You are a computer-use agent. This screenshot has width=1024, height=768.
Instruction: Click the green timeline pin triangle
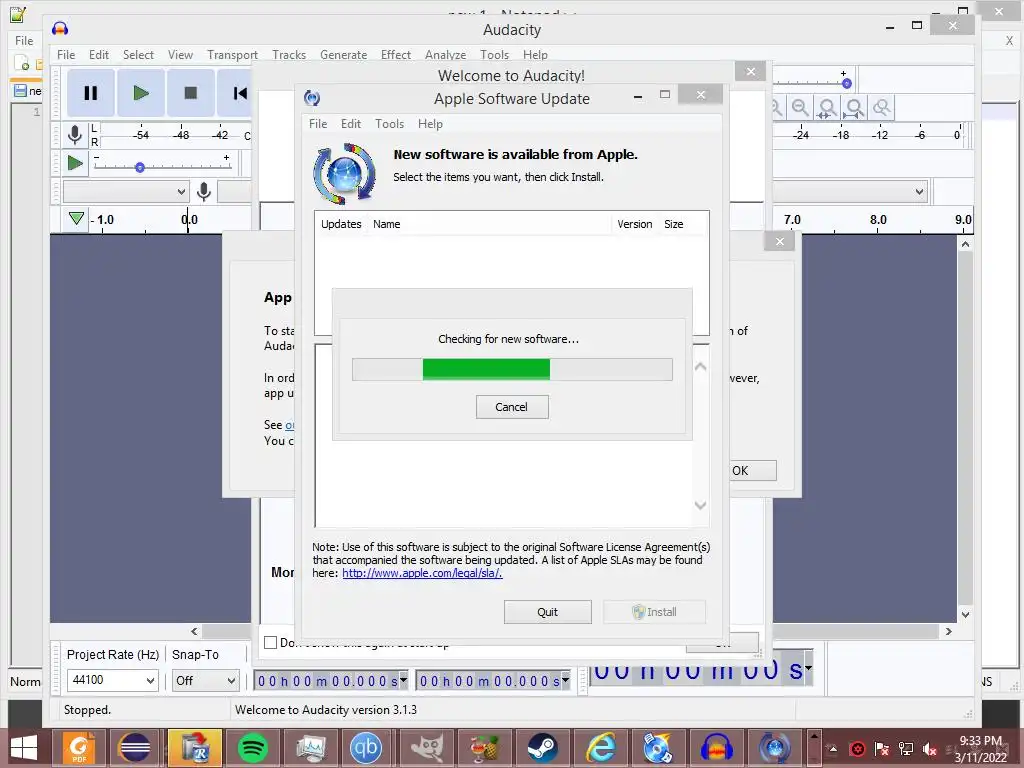tap(76, 218)
